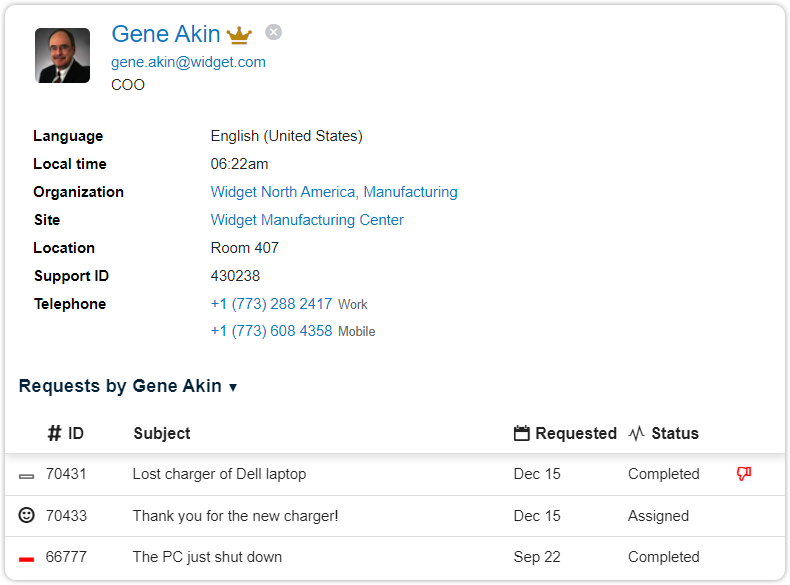Click the pulse icon in Status header

tap(637, 433)
